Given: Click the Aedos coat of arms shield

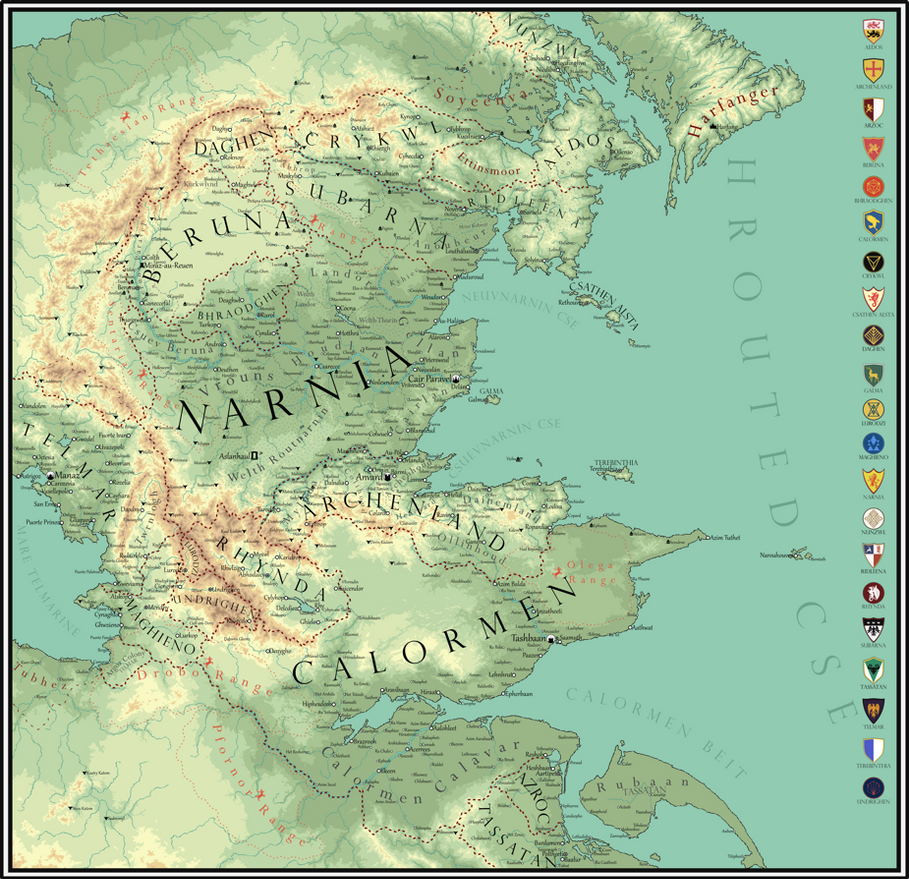Looking at the screenshot, I should coord(874,30).
